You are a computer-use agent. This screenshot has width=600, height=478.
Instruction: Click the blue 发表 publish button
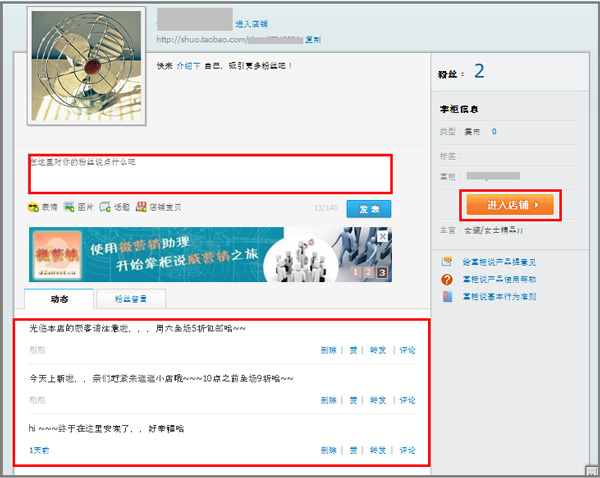click(x=369, y=209)
